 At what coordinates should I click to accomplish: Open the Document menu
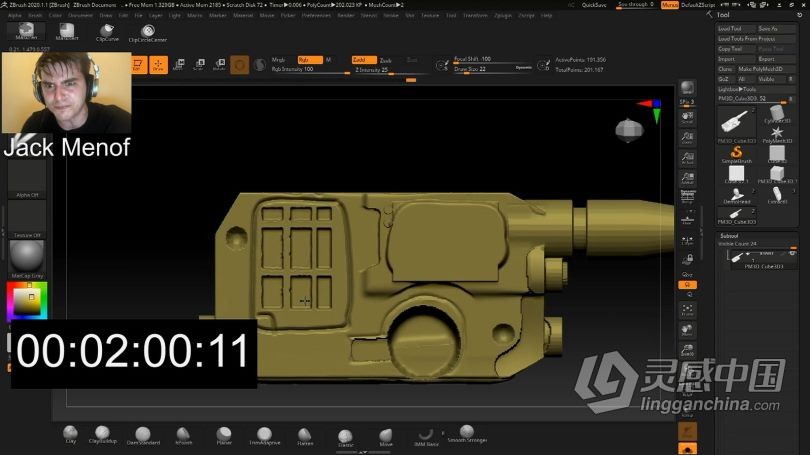pyautogui.click(x=81, y=15)
